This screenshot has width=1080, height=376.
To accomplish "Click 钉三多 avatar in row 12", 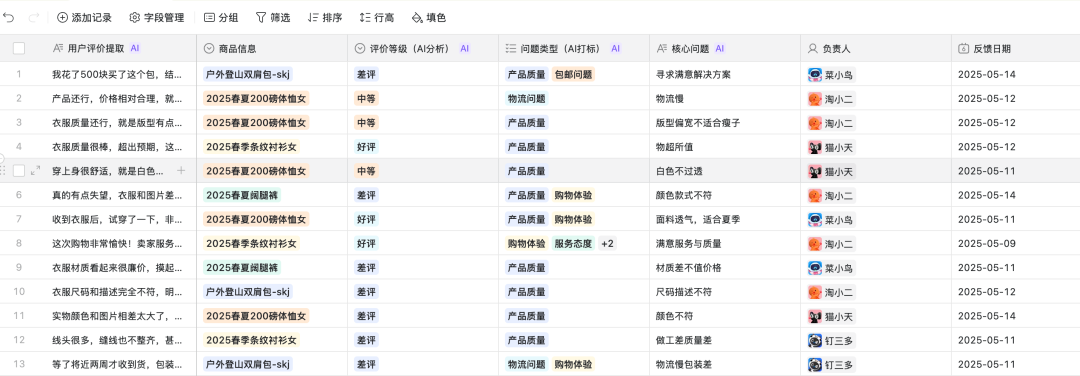I will coord(814,340).
